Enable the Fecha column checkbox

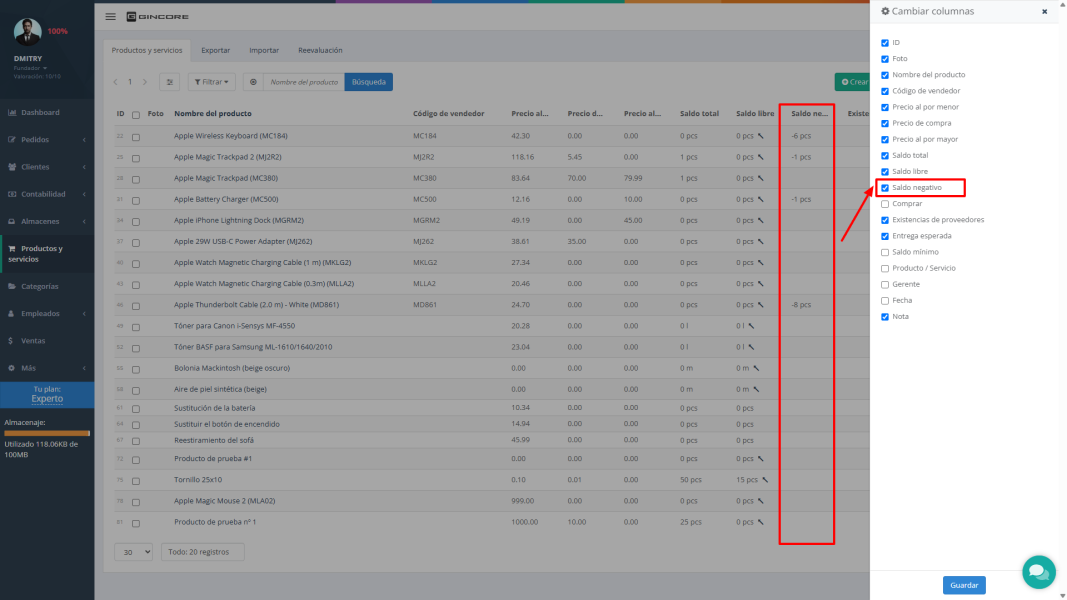click(885, 301)
